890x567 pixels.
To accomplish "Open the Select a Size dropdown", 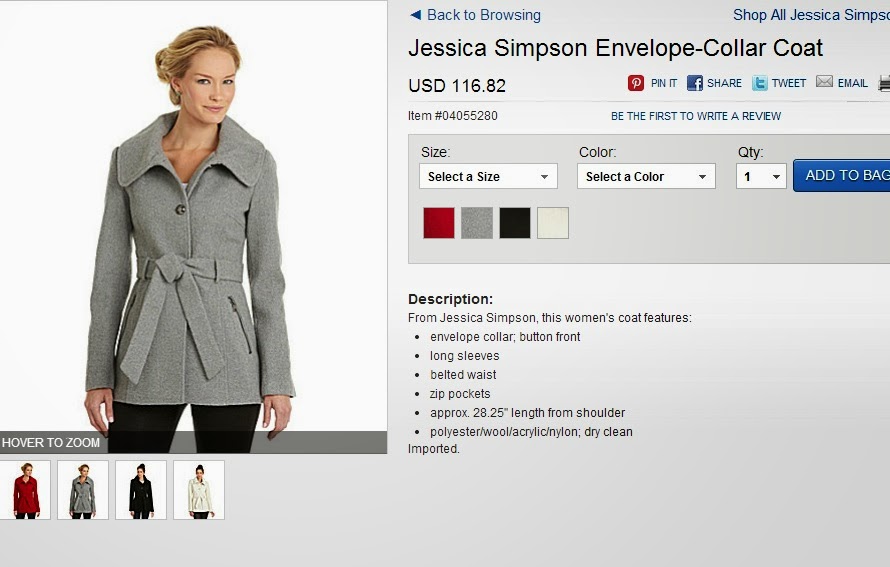I will [488, 177].
